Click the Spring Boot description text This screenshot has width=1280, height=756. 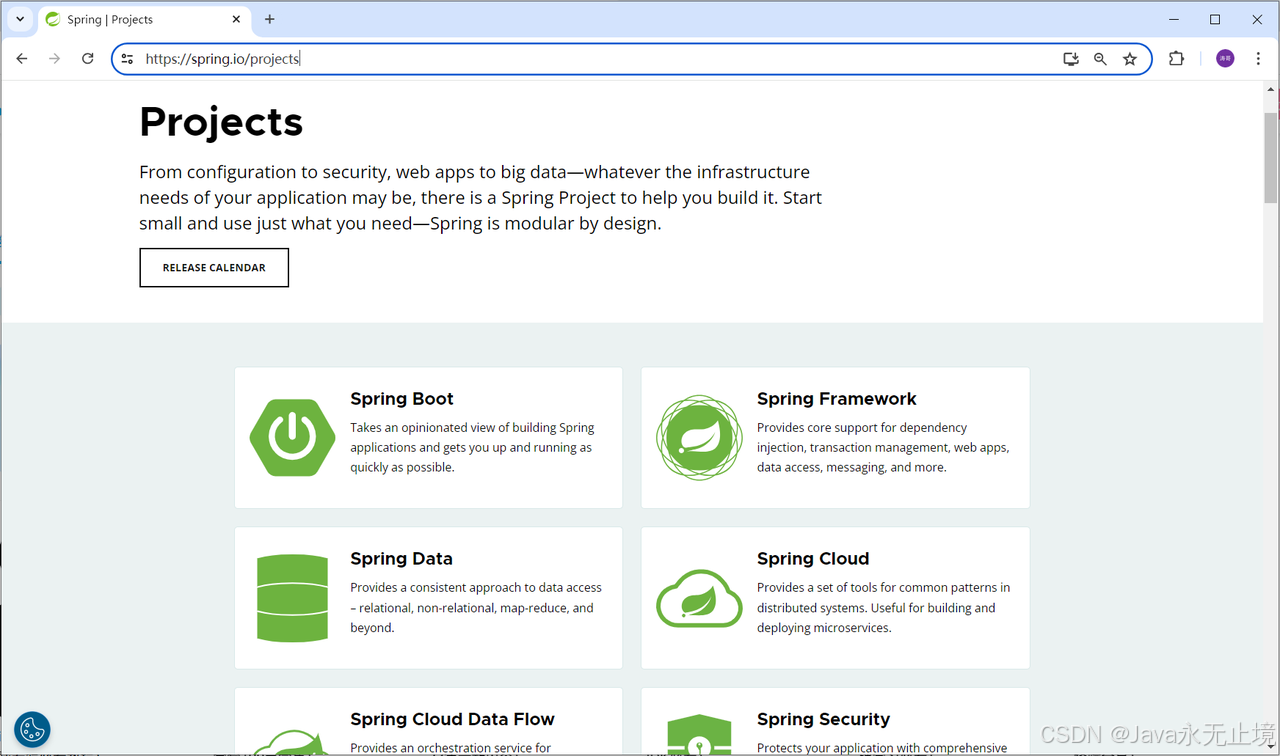point(472,447)
